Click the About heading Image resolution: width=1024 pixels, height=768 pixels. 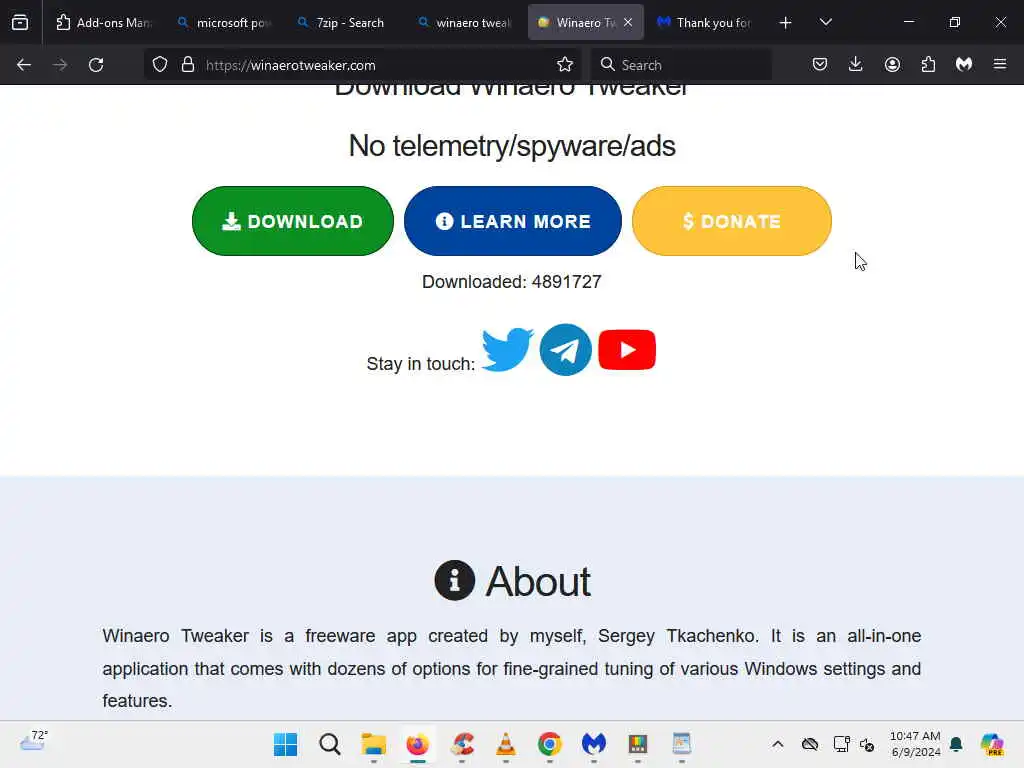click(513, 581)
